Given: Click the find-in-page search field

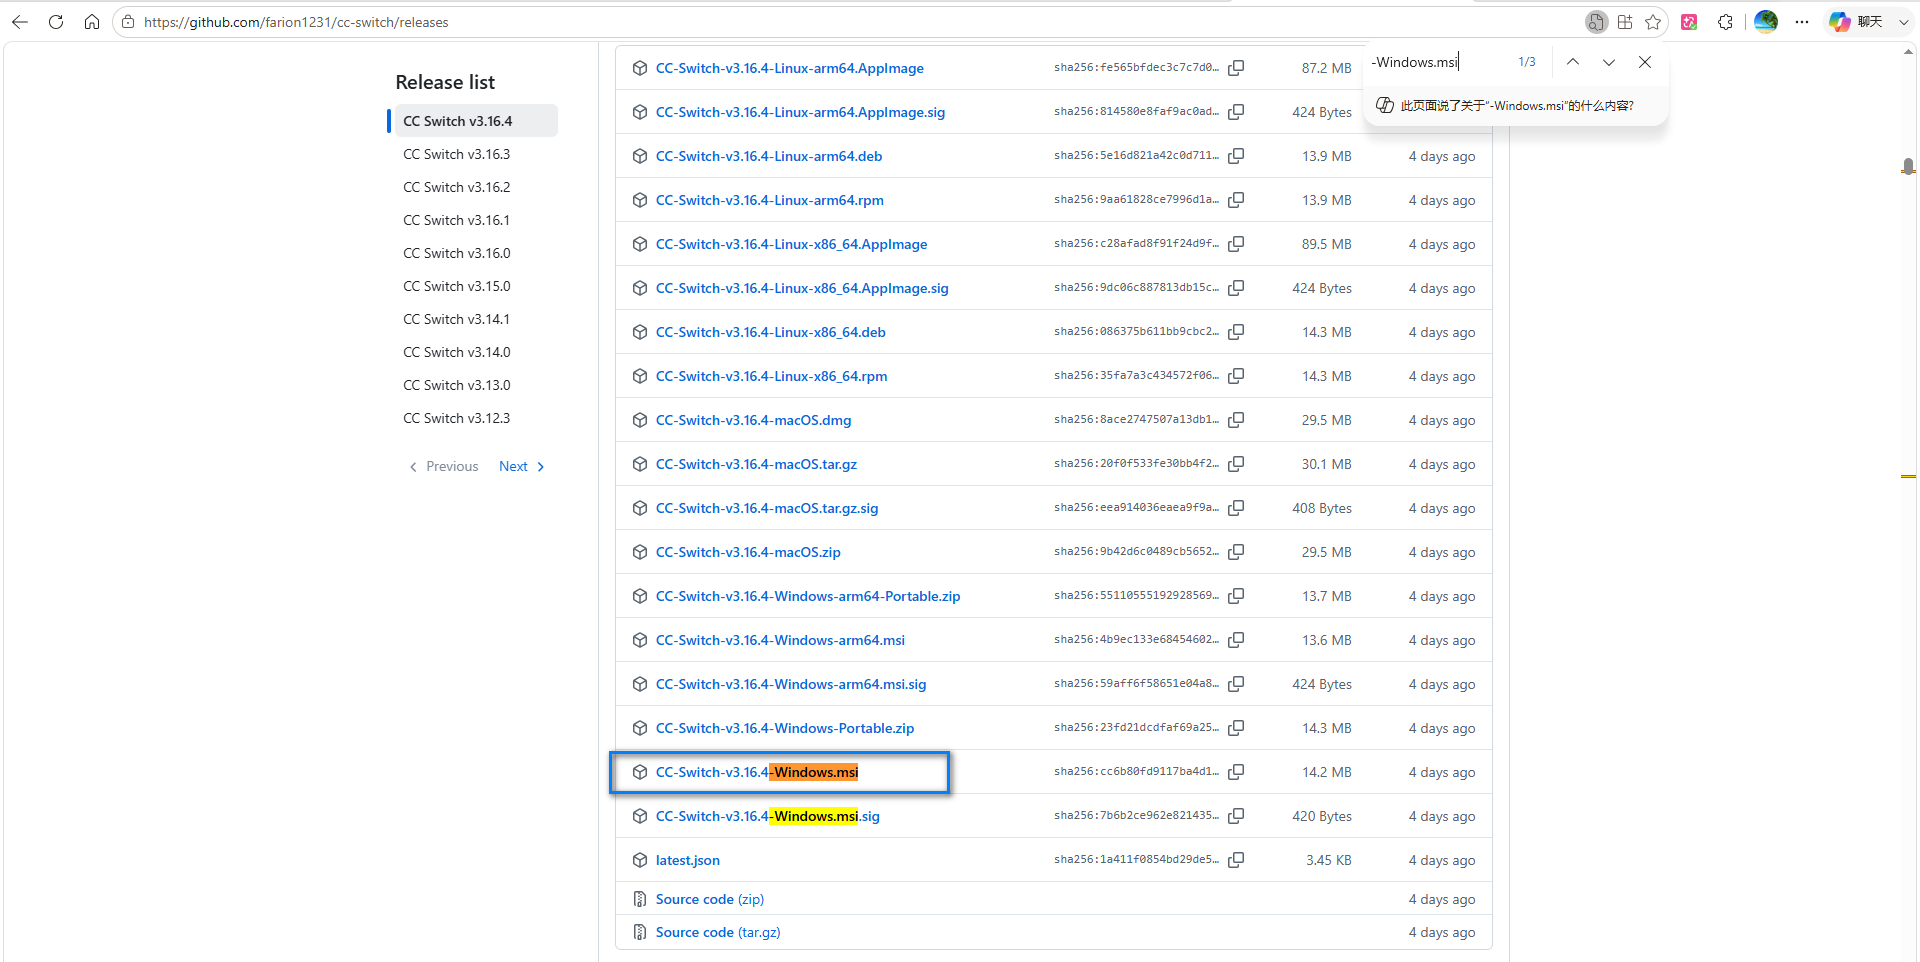Looking at the screenshot, I should (x=1440, y=62).
